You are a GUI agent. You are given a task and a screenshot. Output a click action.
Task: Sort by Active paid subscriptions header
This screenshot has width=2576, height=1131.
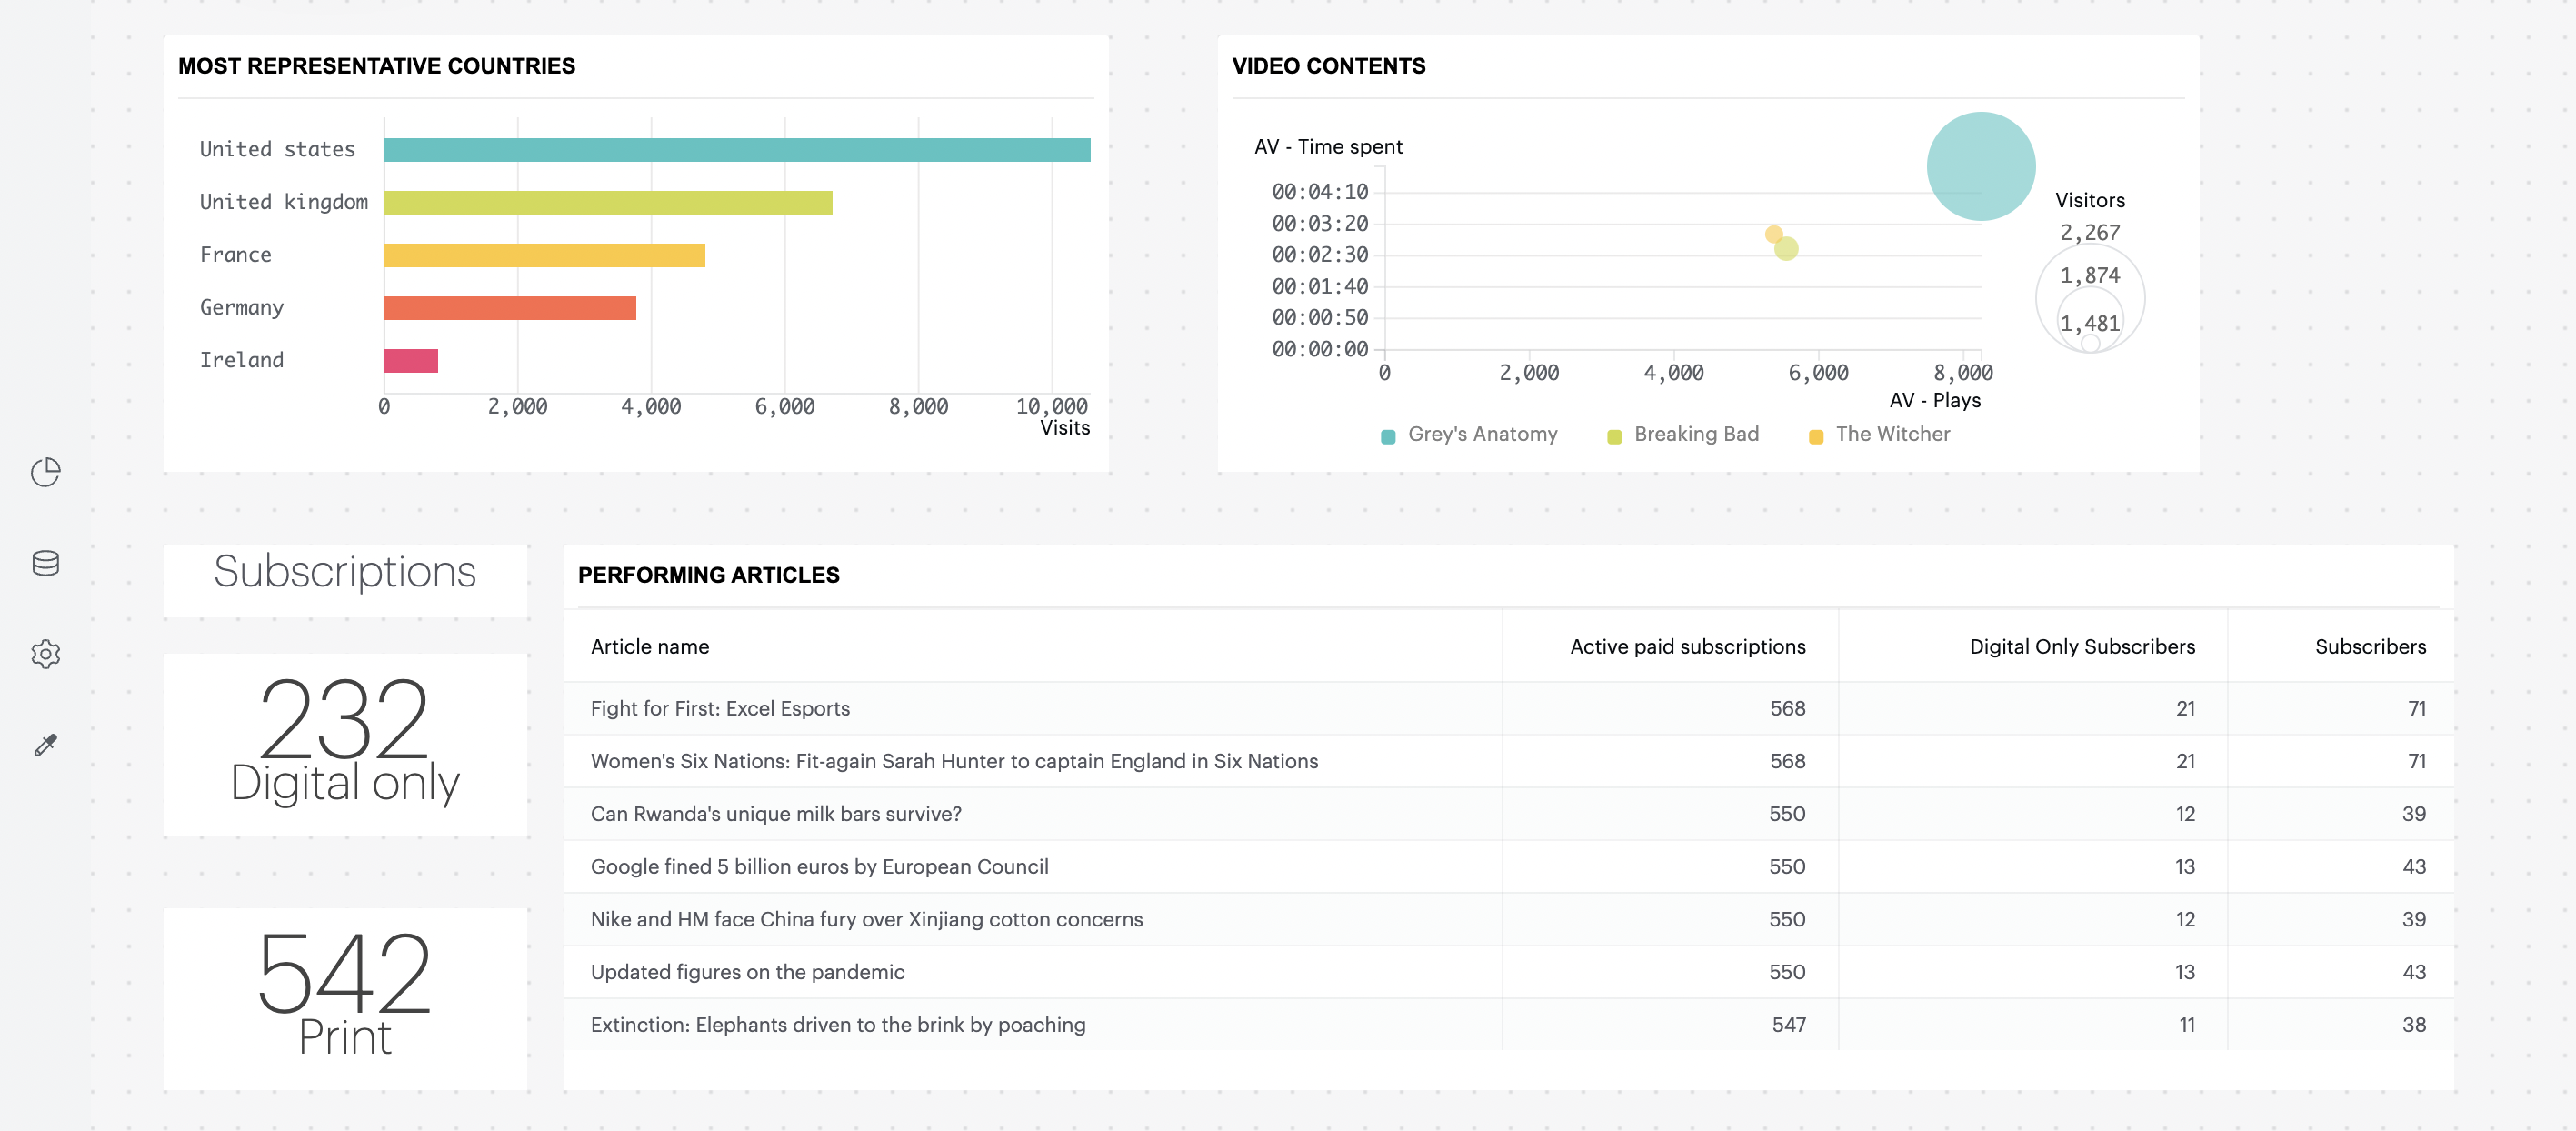coord(1687,647)
